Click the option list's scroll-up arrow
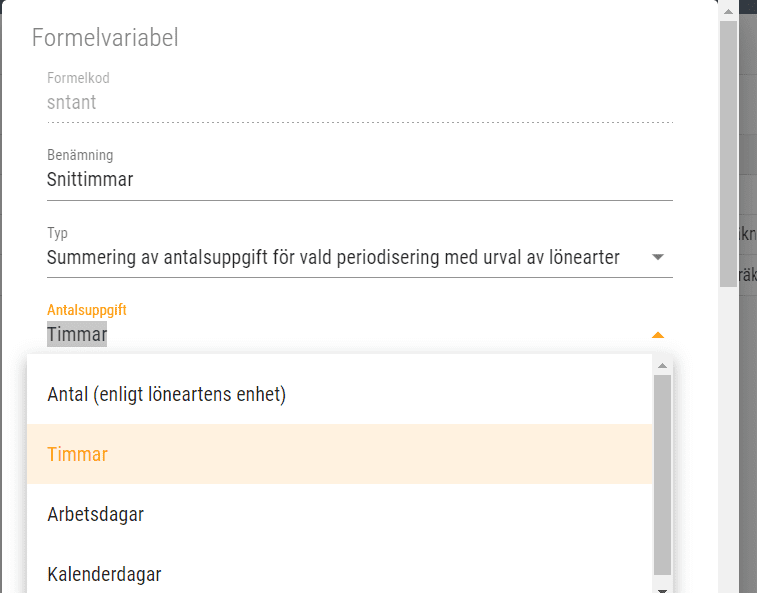Image resolution: width=757 pixels, height=593 pixels. (x=662, y=366)
